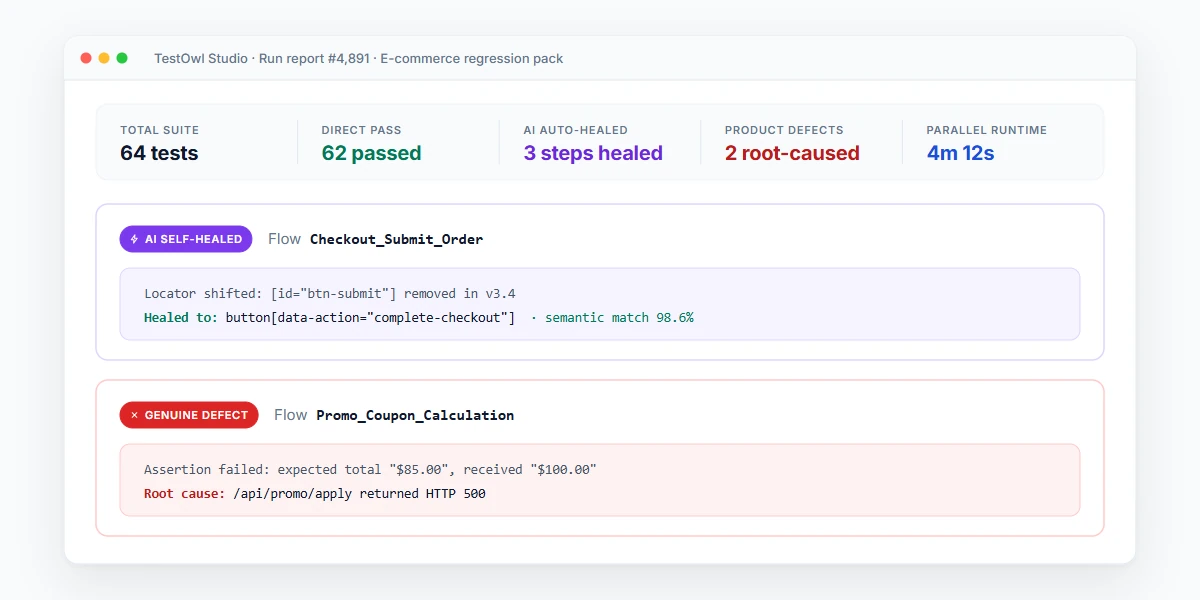
Task: Select the button[data-action="complete-checkout"] selector text
Action: point(370,318)
